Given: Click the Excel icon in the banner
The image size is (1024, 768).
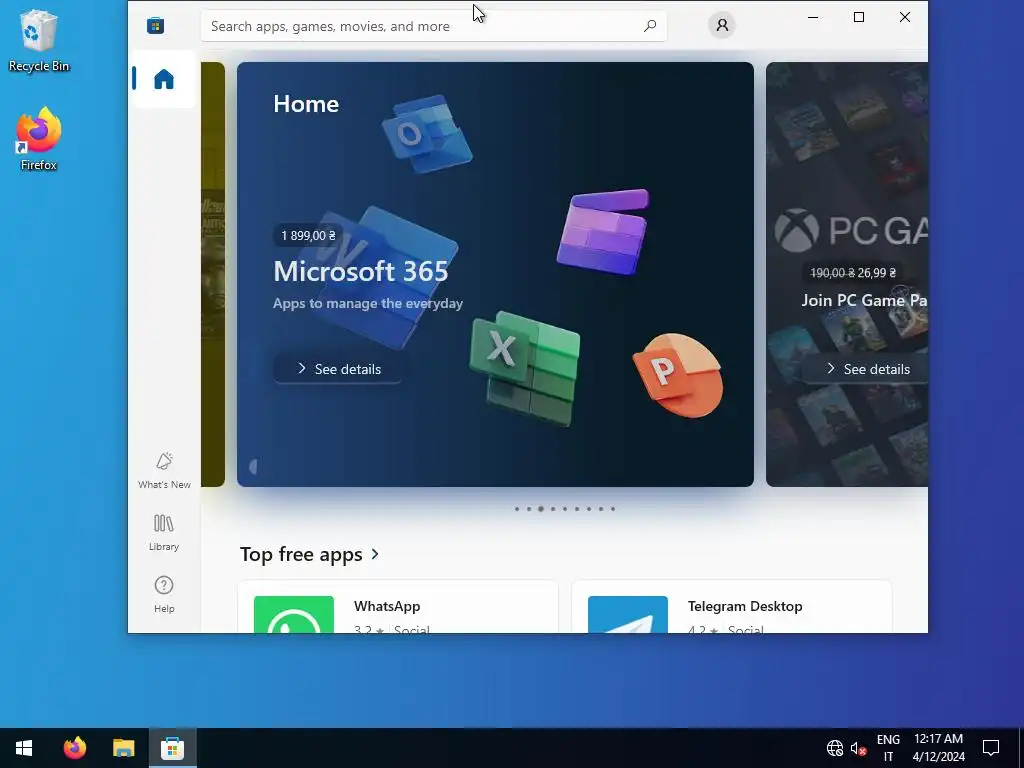Looking at the screenshot, I should pyautogui.click(x=526, y=368).
